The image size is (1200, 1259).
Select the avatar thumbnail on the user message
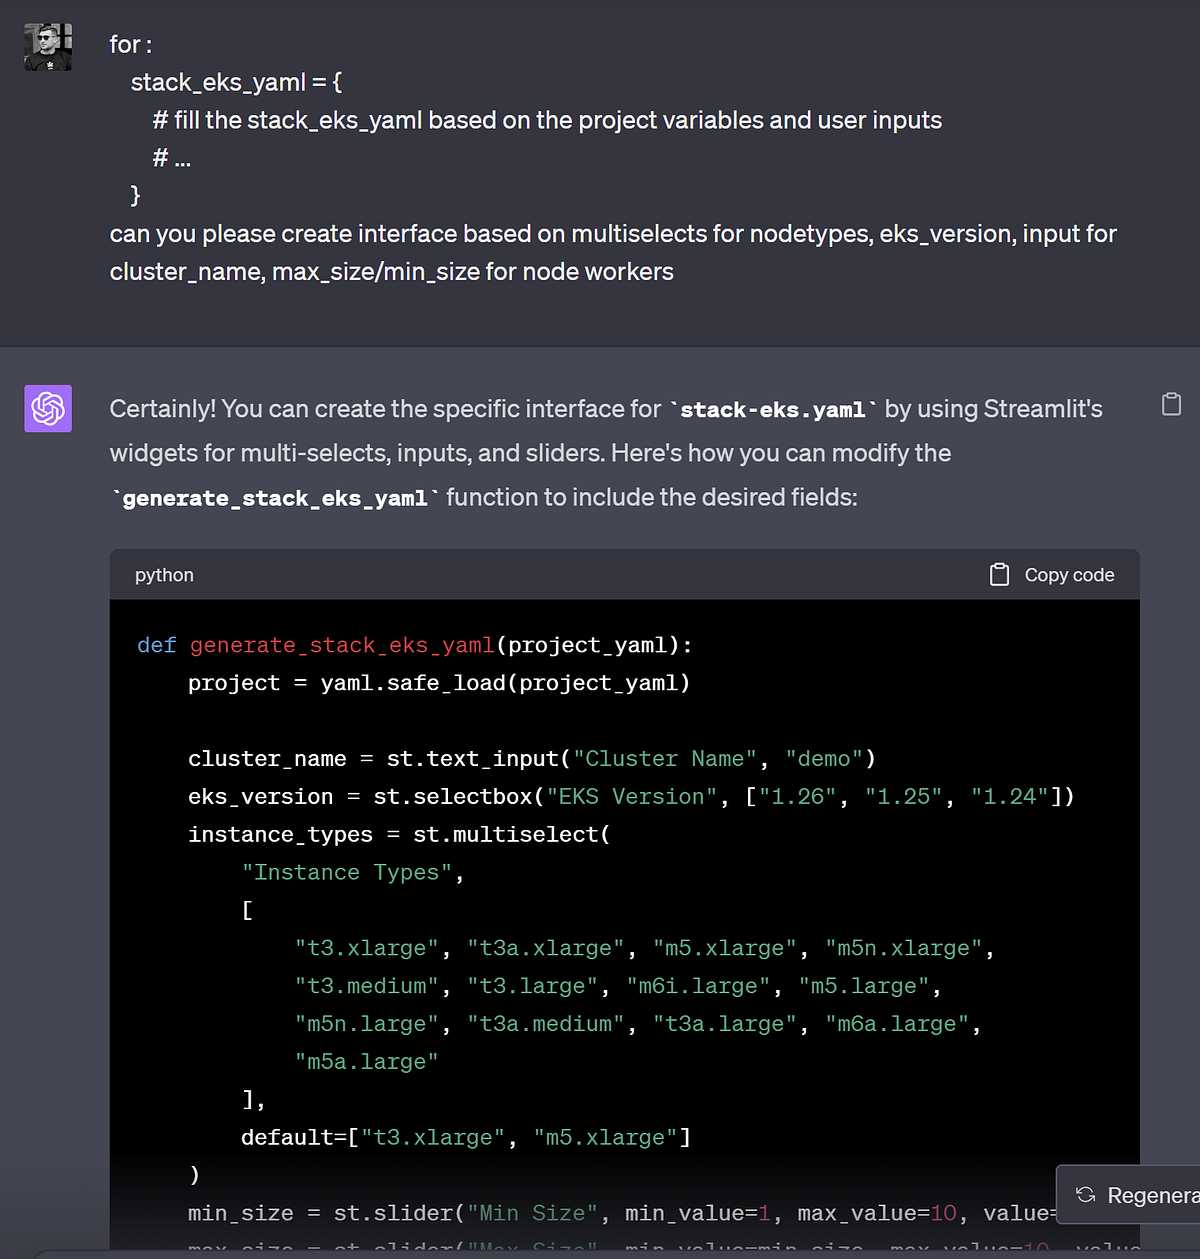pyautogui.click(x=47, y=46)
